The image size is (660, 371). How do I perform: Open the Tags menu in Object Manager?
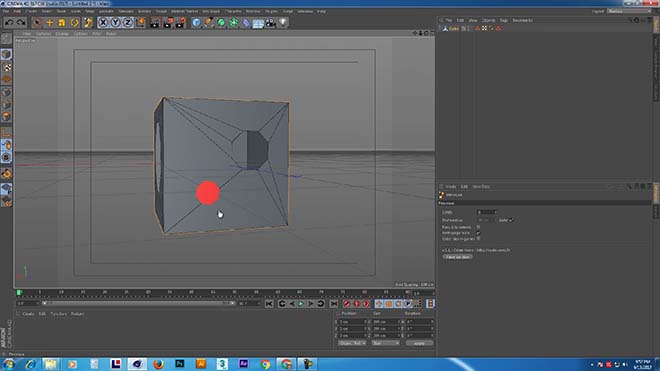click(x=504, y=20)
